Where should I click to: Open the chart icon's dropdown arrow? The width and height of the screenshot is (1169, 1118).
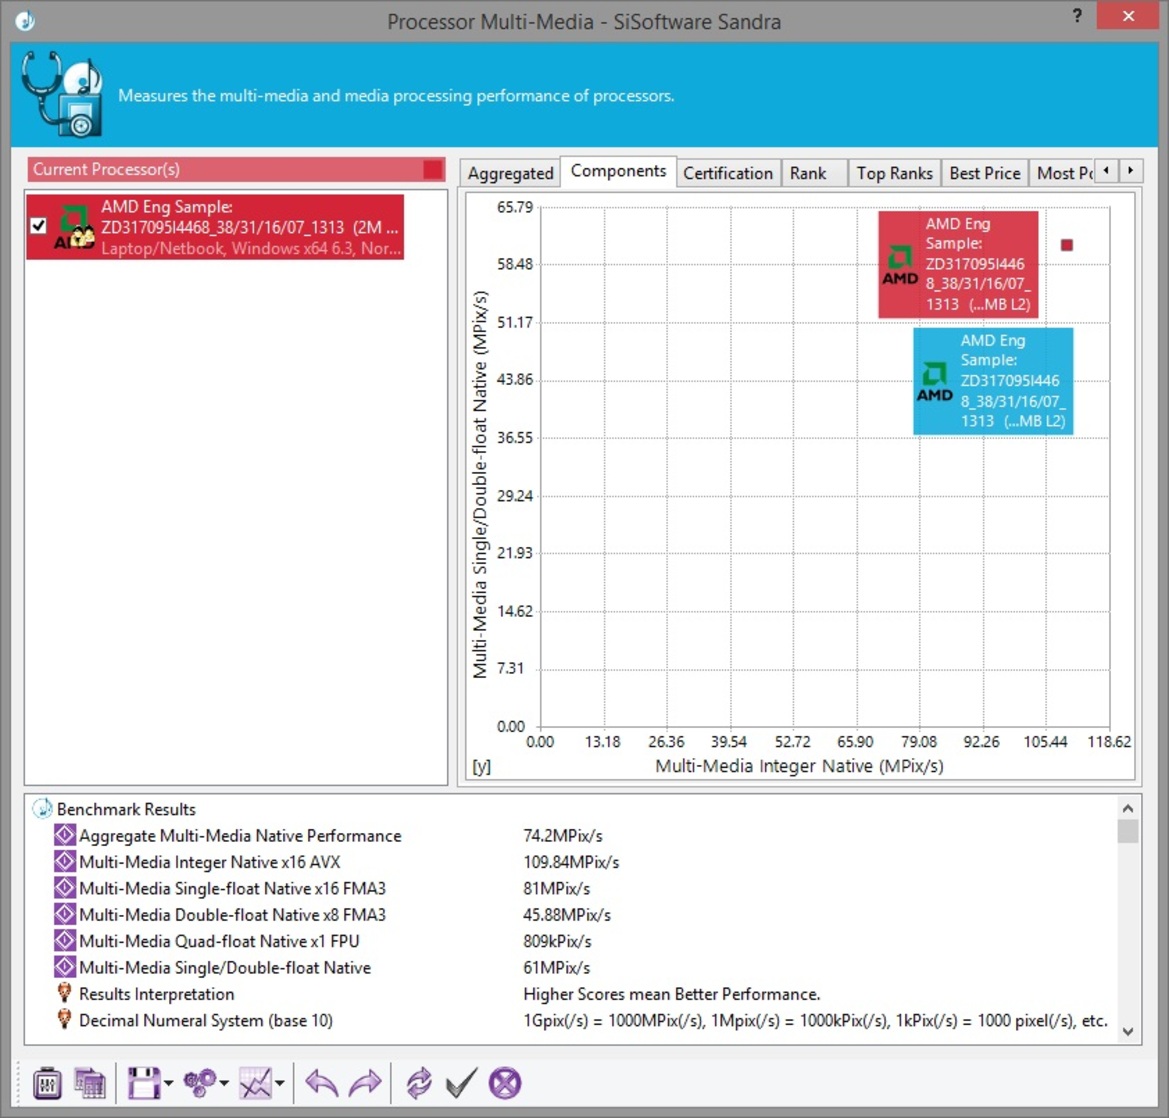[x=280, y=1083]
